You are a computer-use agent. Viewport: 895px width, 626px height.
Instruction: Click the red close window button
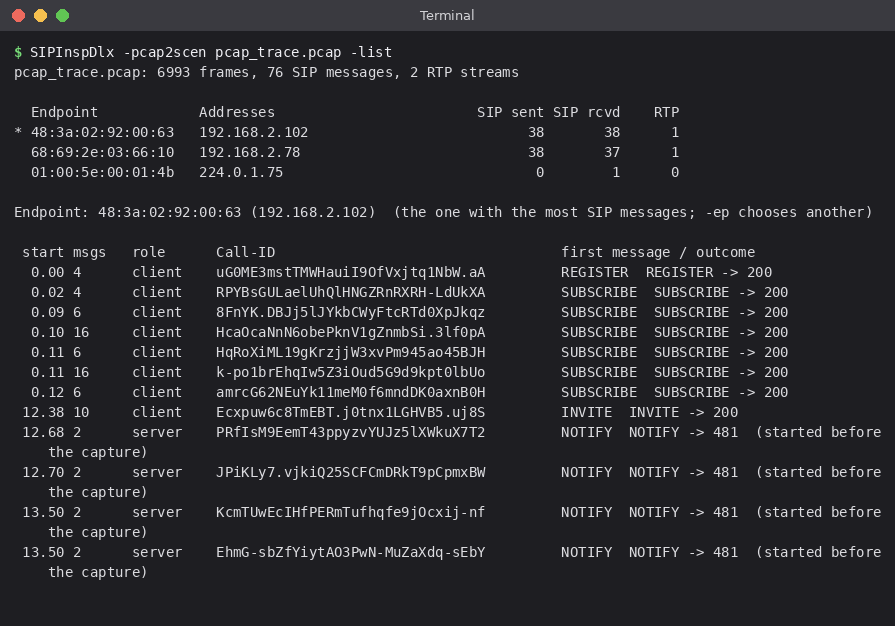[x=18, y=15]
